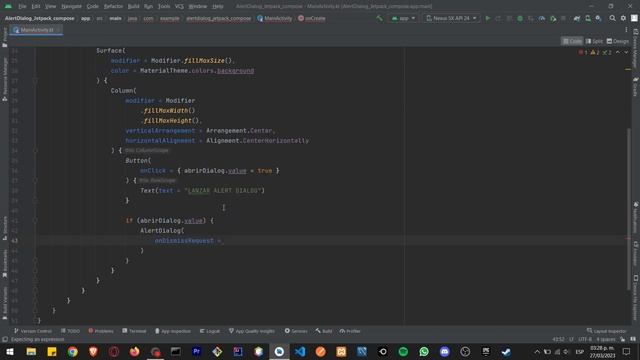
Task: Open Device Manager from the toolbar icon
Action: tap(588, 18)
